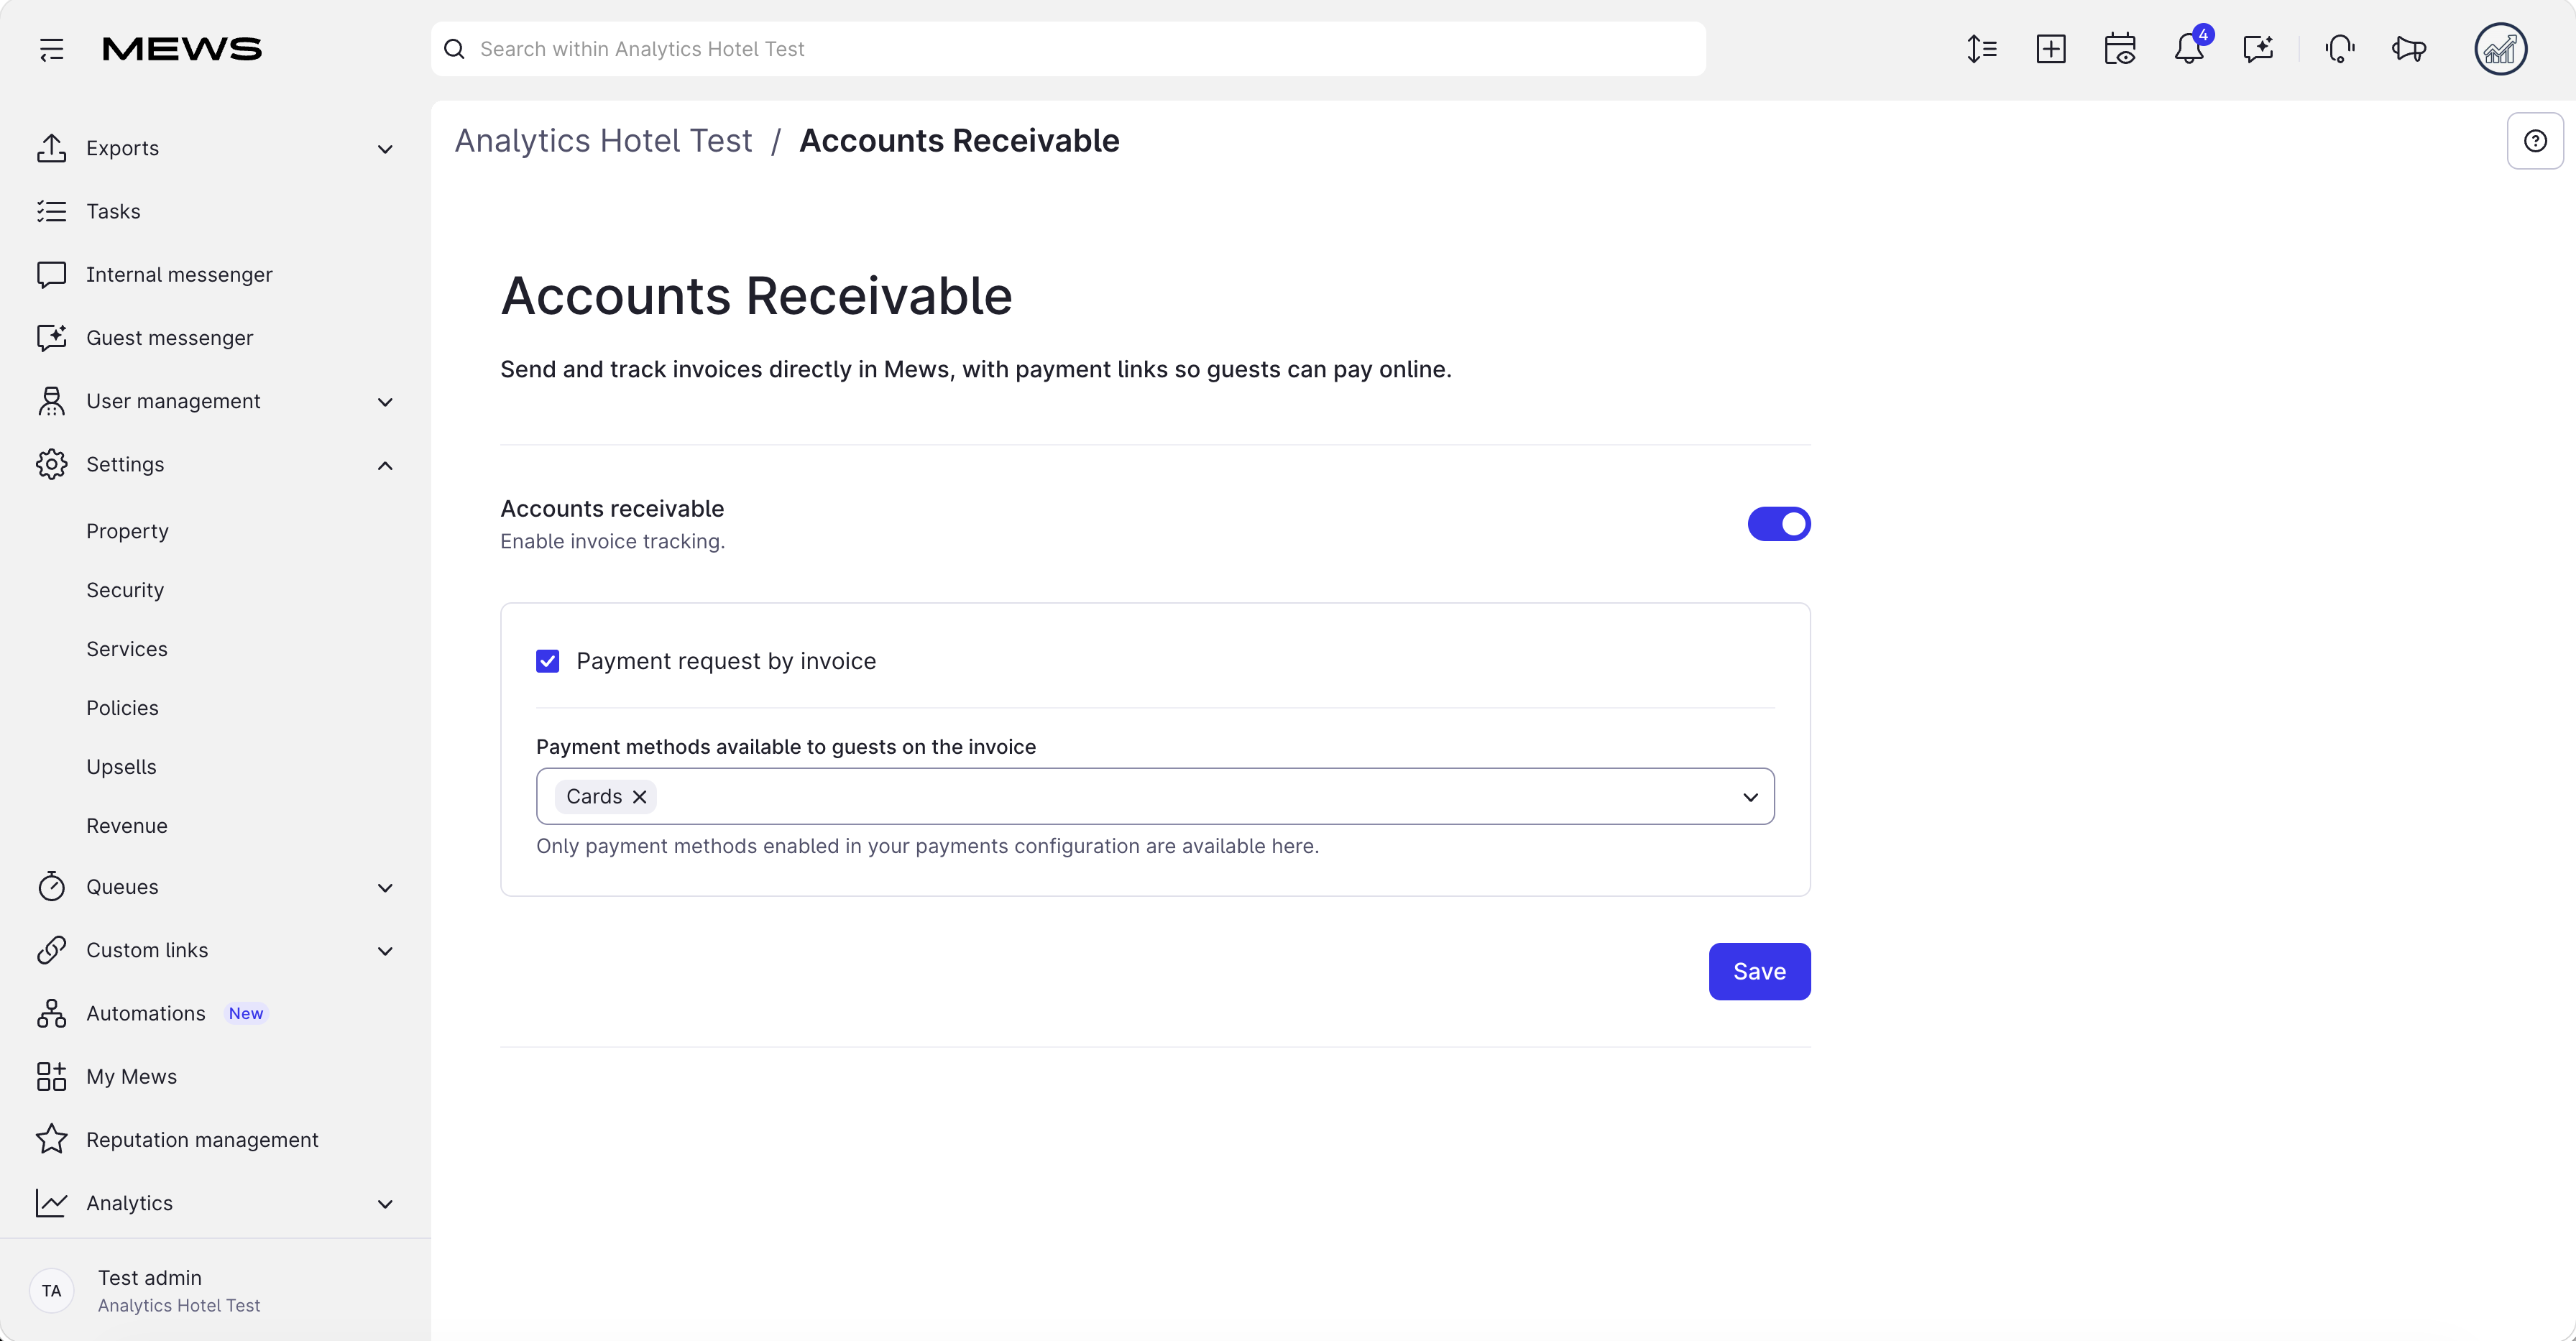Open Property settings
Screen dimensions: 2576x1341
[127, 531]
